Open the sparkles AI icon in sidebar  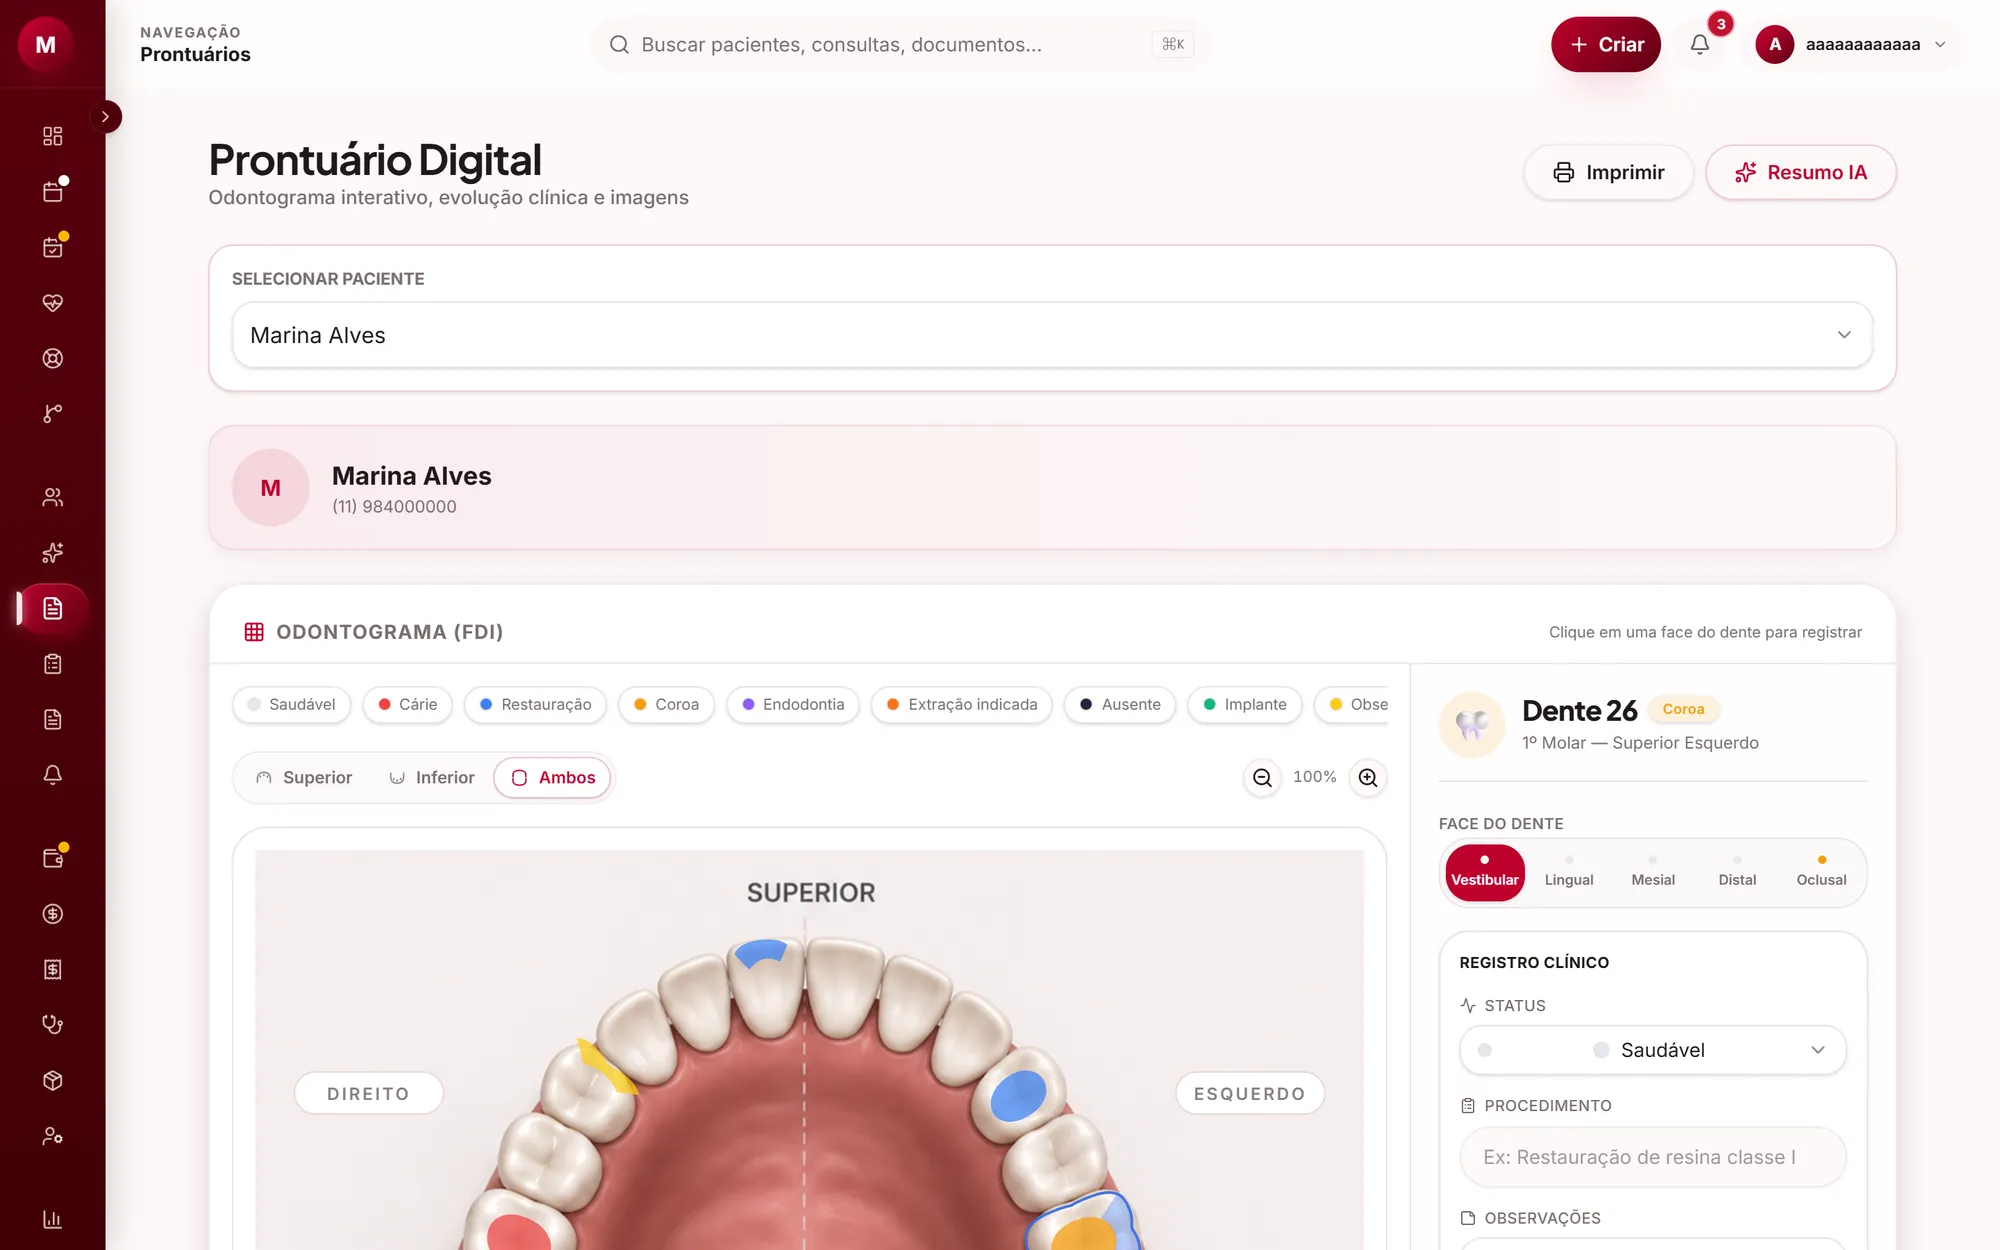pyautogui.click(x=53, y=553)
